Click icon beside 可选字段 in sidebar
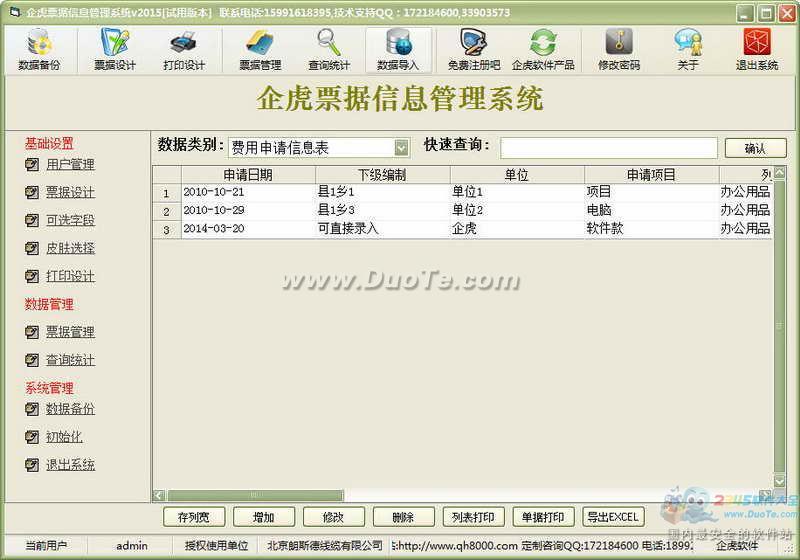This screenshot has height=560, width=800. [32, 220]
